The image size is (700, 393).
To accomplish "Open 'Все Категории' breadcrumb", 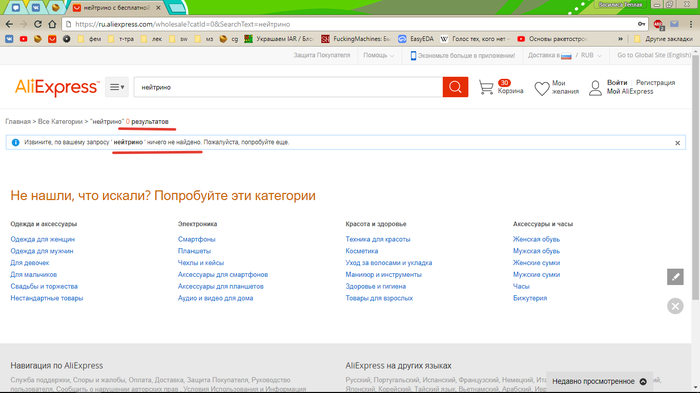I will click(60, 121).
